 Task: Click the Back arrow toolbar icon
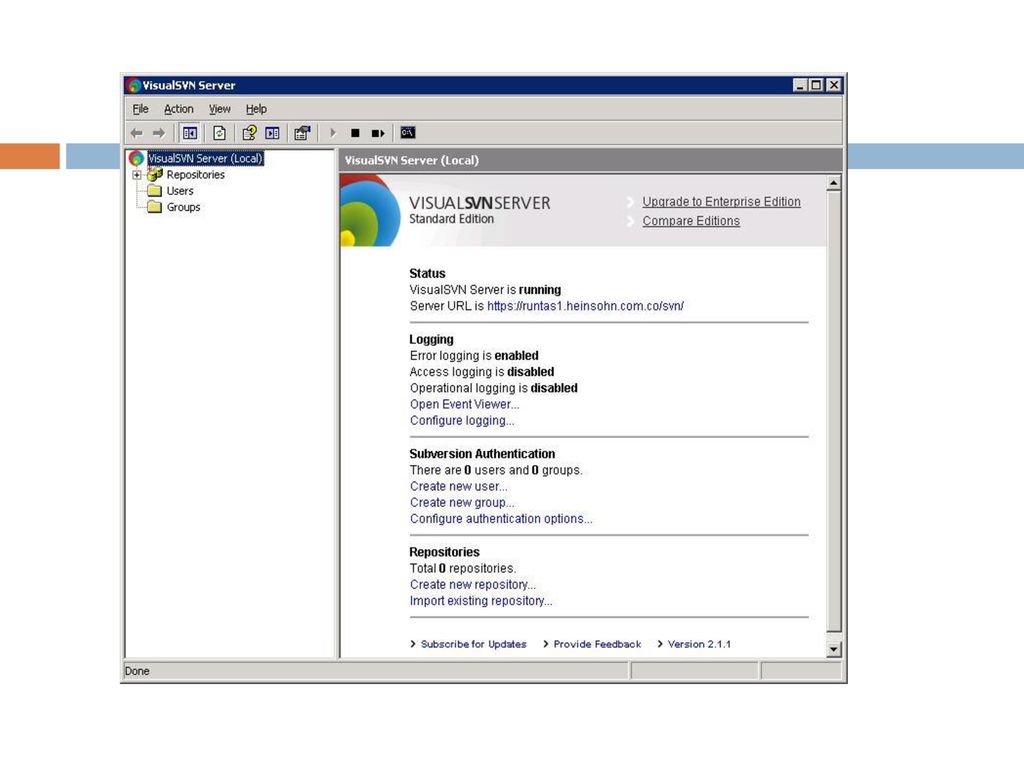[x=136, y=133]
